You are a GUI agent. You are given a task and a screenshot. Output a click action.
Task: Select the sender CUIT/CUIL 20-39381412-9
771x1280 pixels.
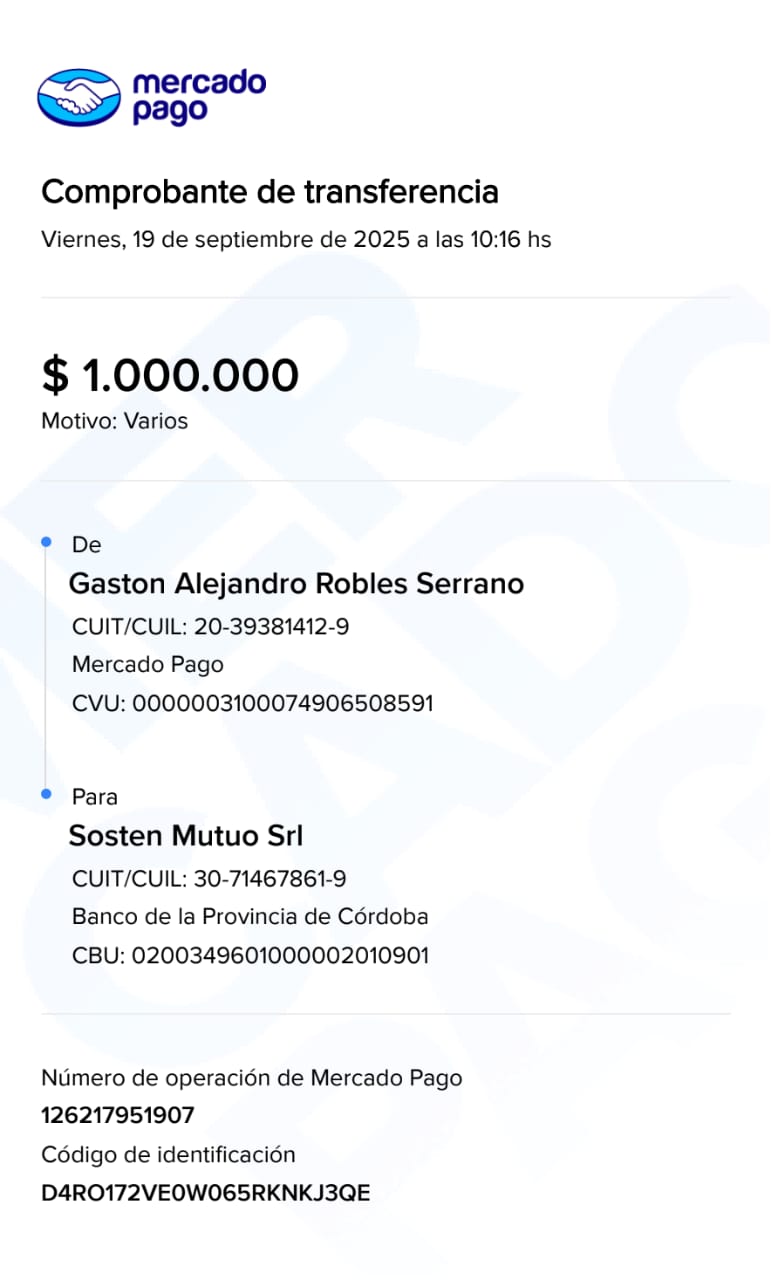[x=210, y=627]
